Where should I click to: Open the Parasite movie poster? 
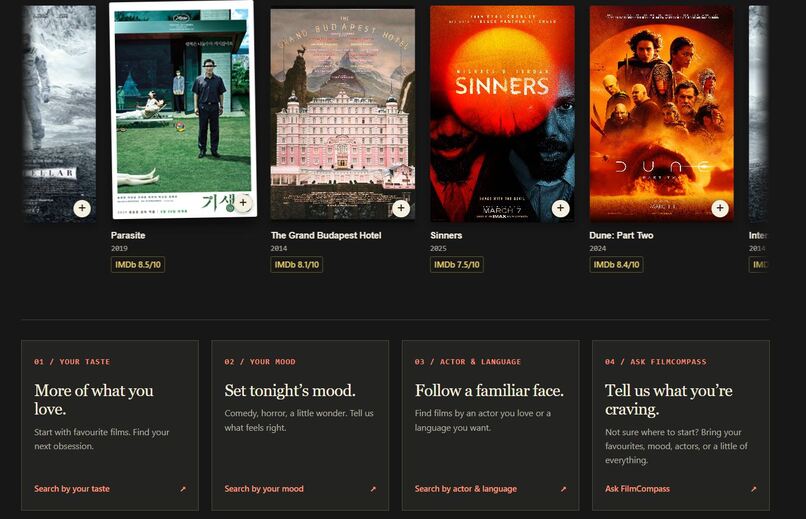[x=183, y=109]
